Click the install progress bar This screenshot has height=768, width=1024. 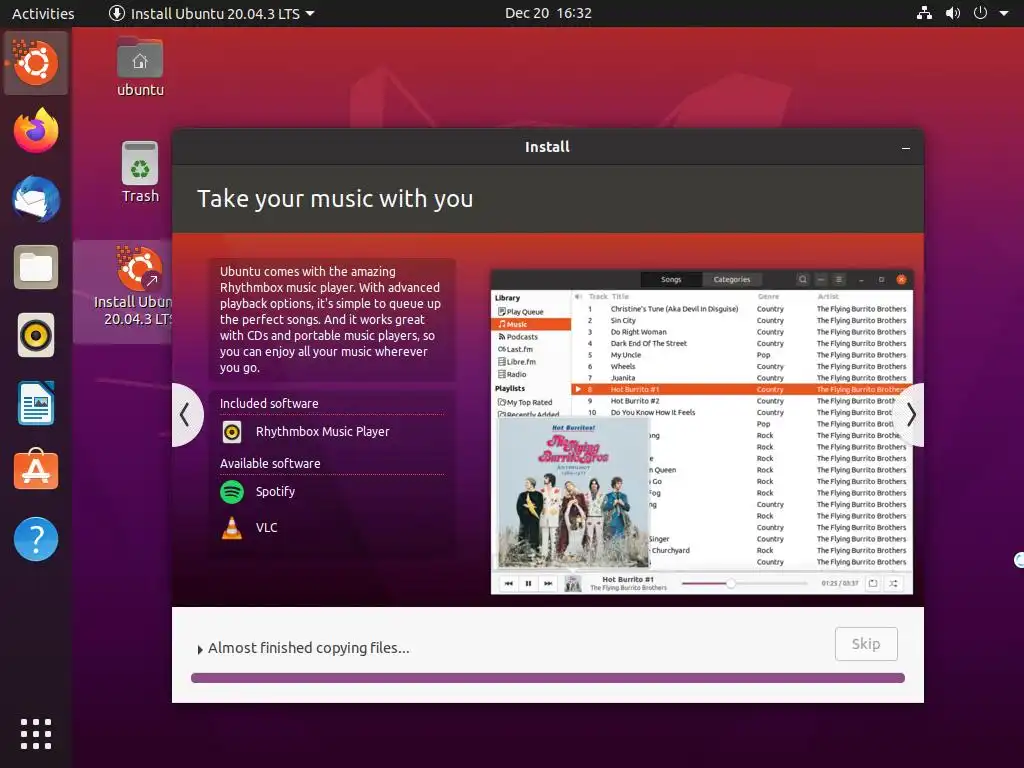pos(547,678)
